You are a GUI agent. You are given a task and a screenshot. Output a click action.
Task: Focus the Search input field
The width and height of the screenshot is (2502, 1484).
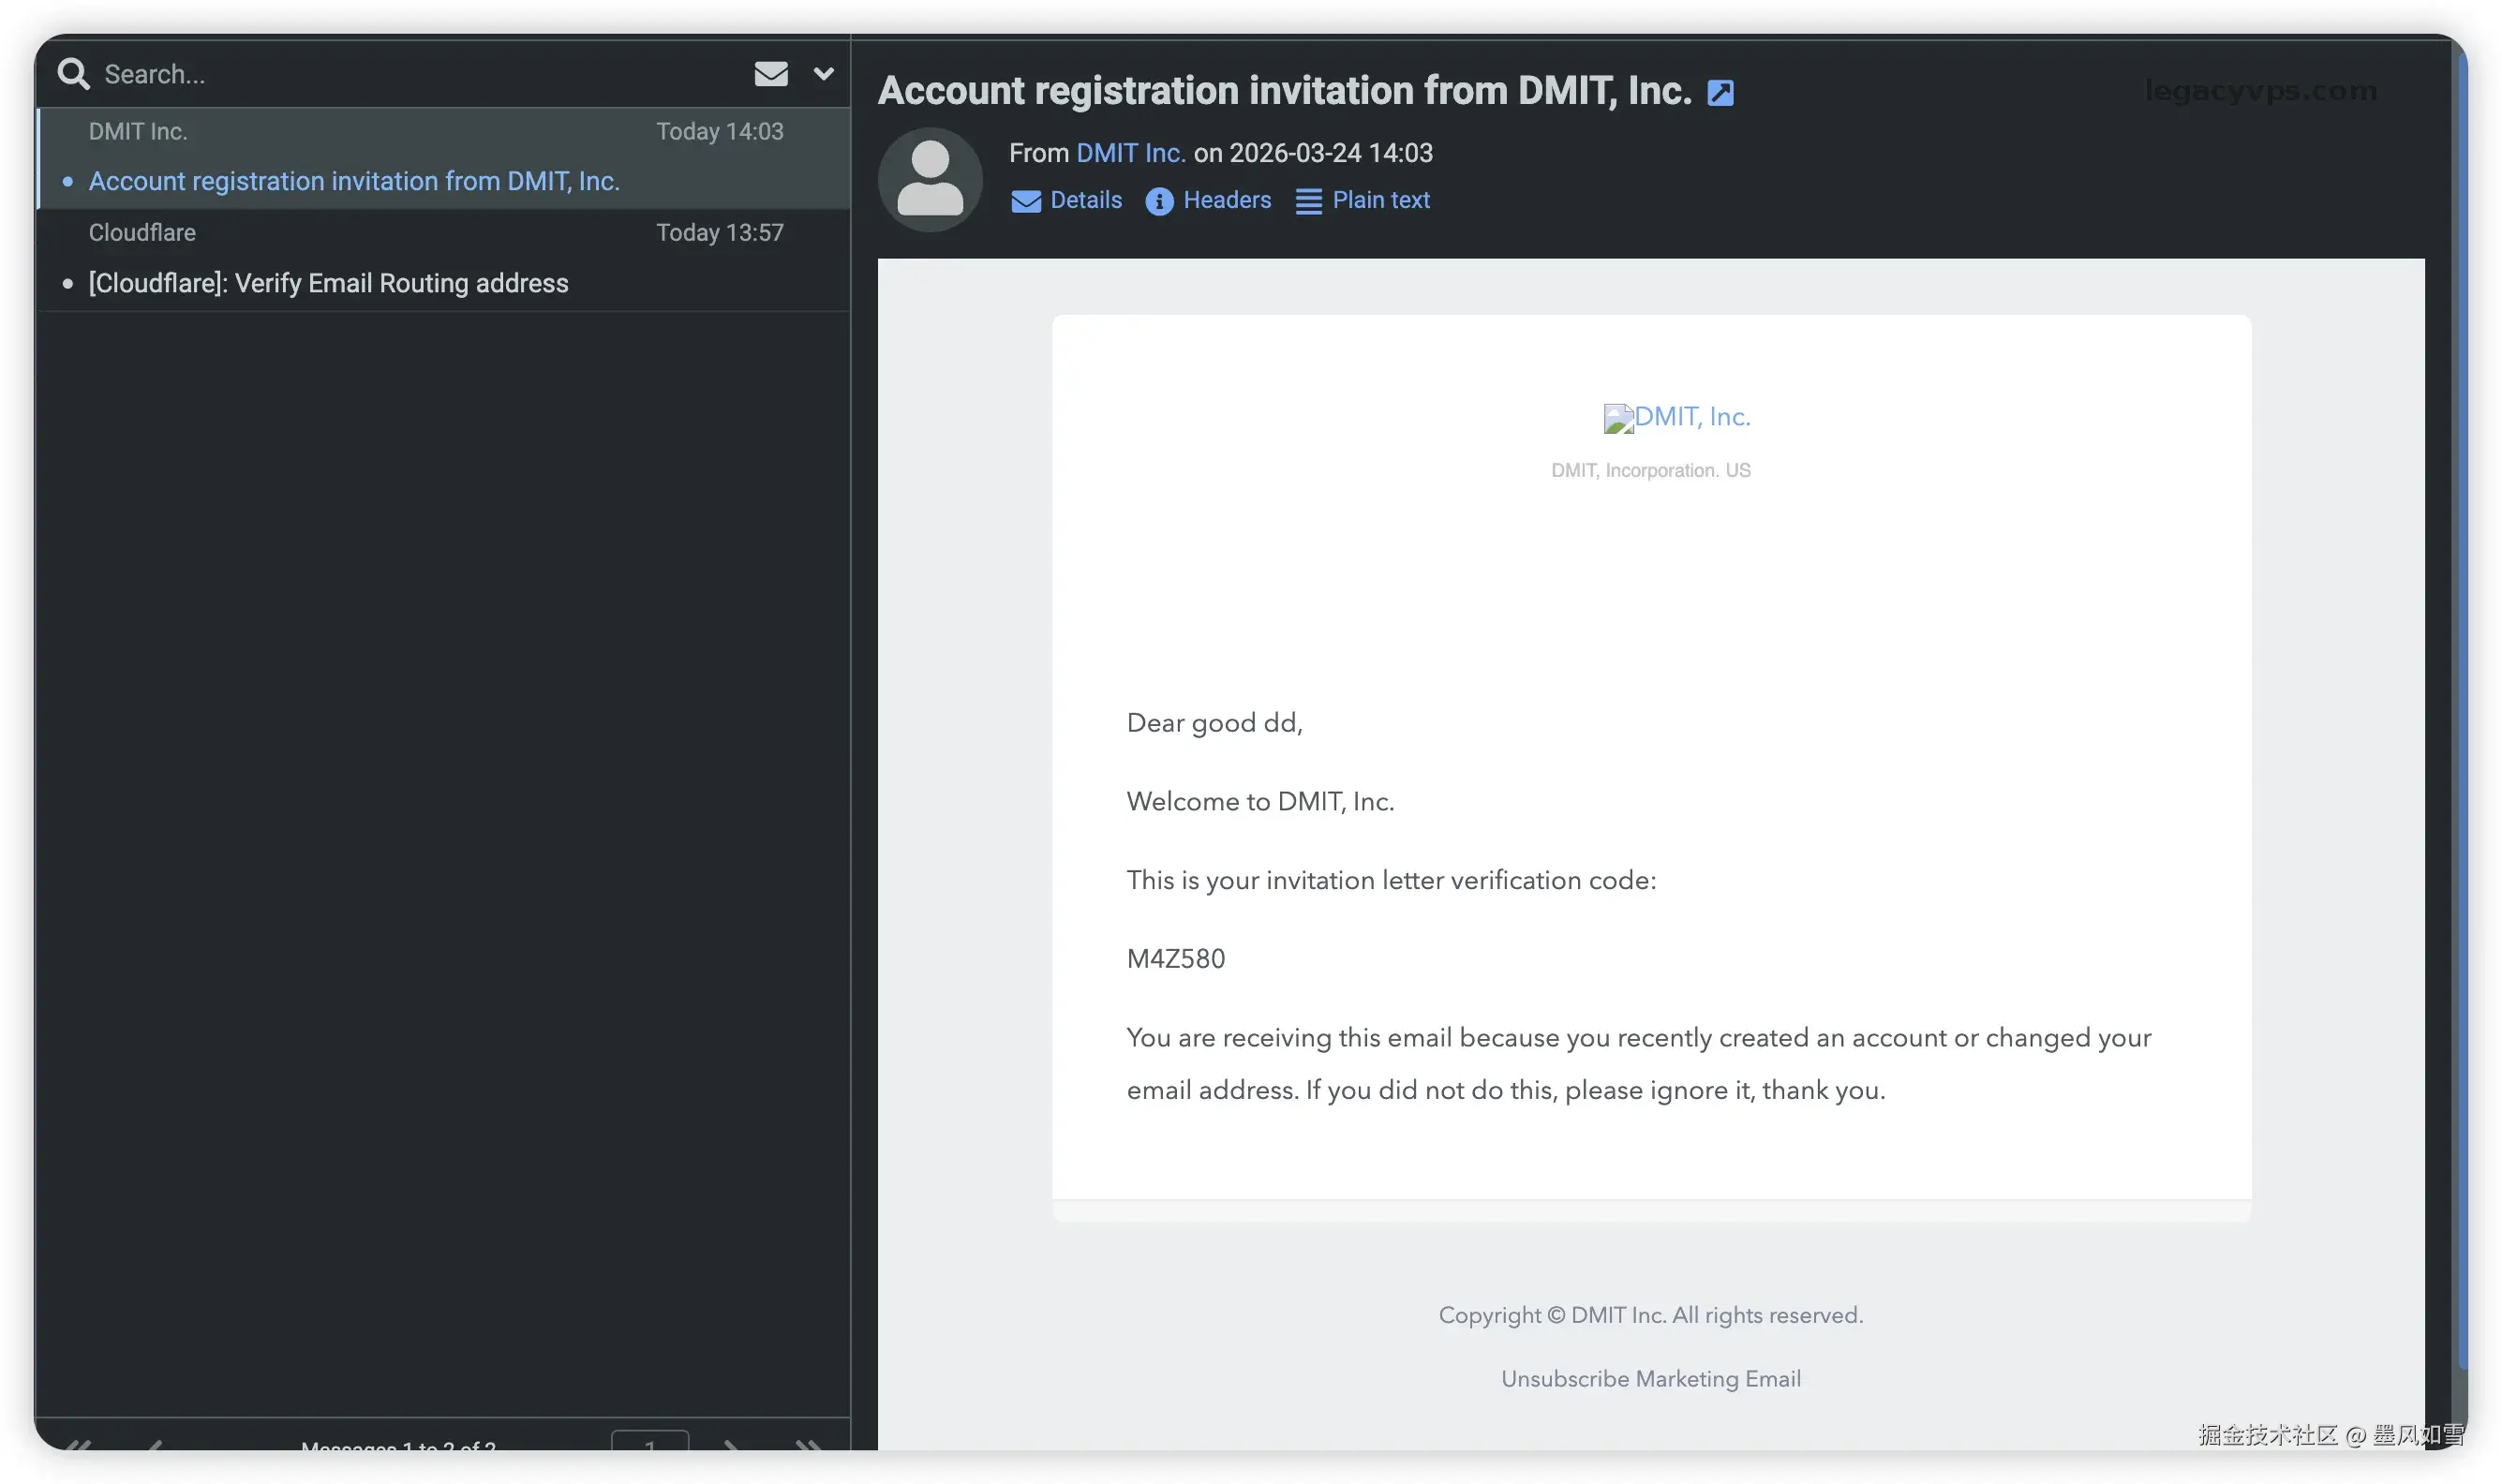pyautogui.click(x=400, y=74)
